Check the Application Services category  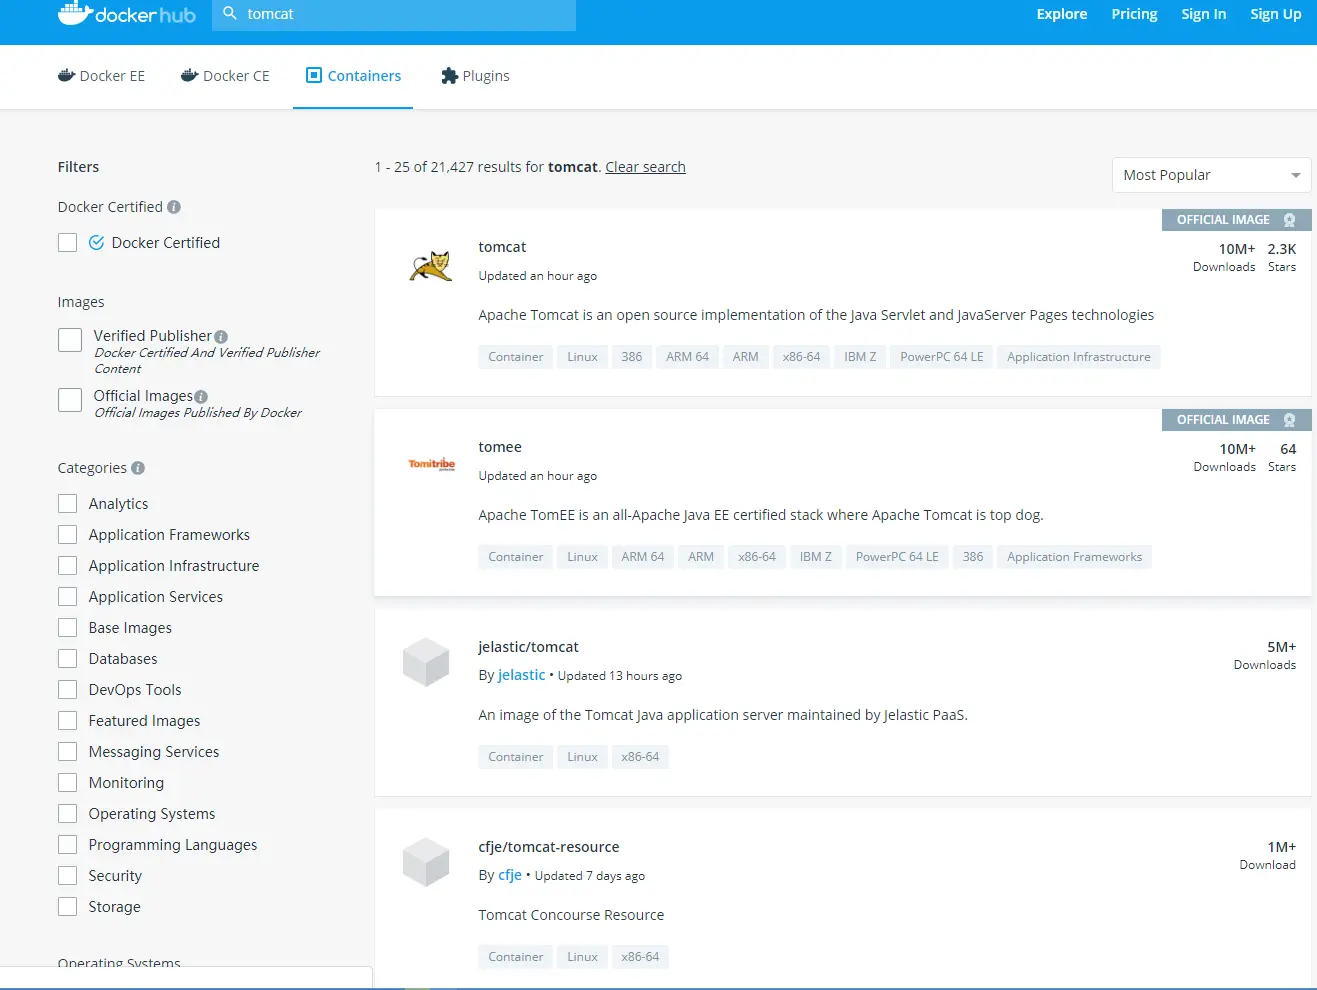pyautogui.click(x=68, y=597)
